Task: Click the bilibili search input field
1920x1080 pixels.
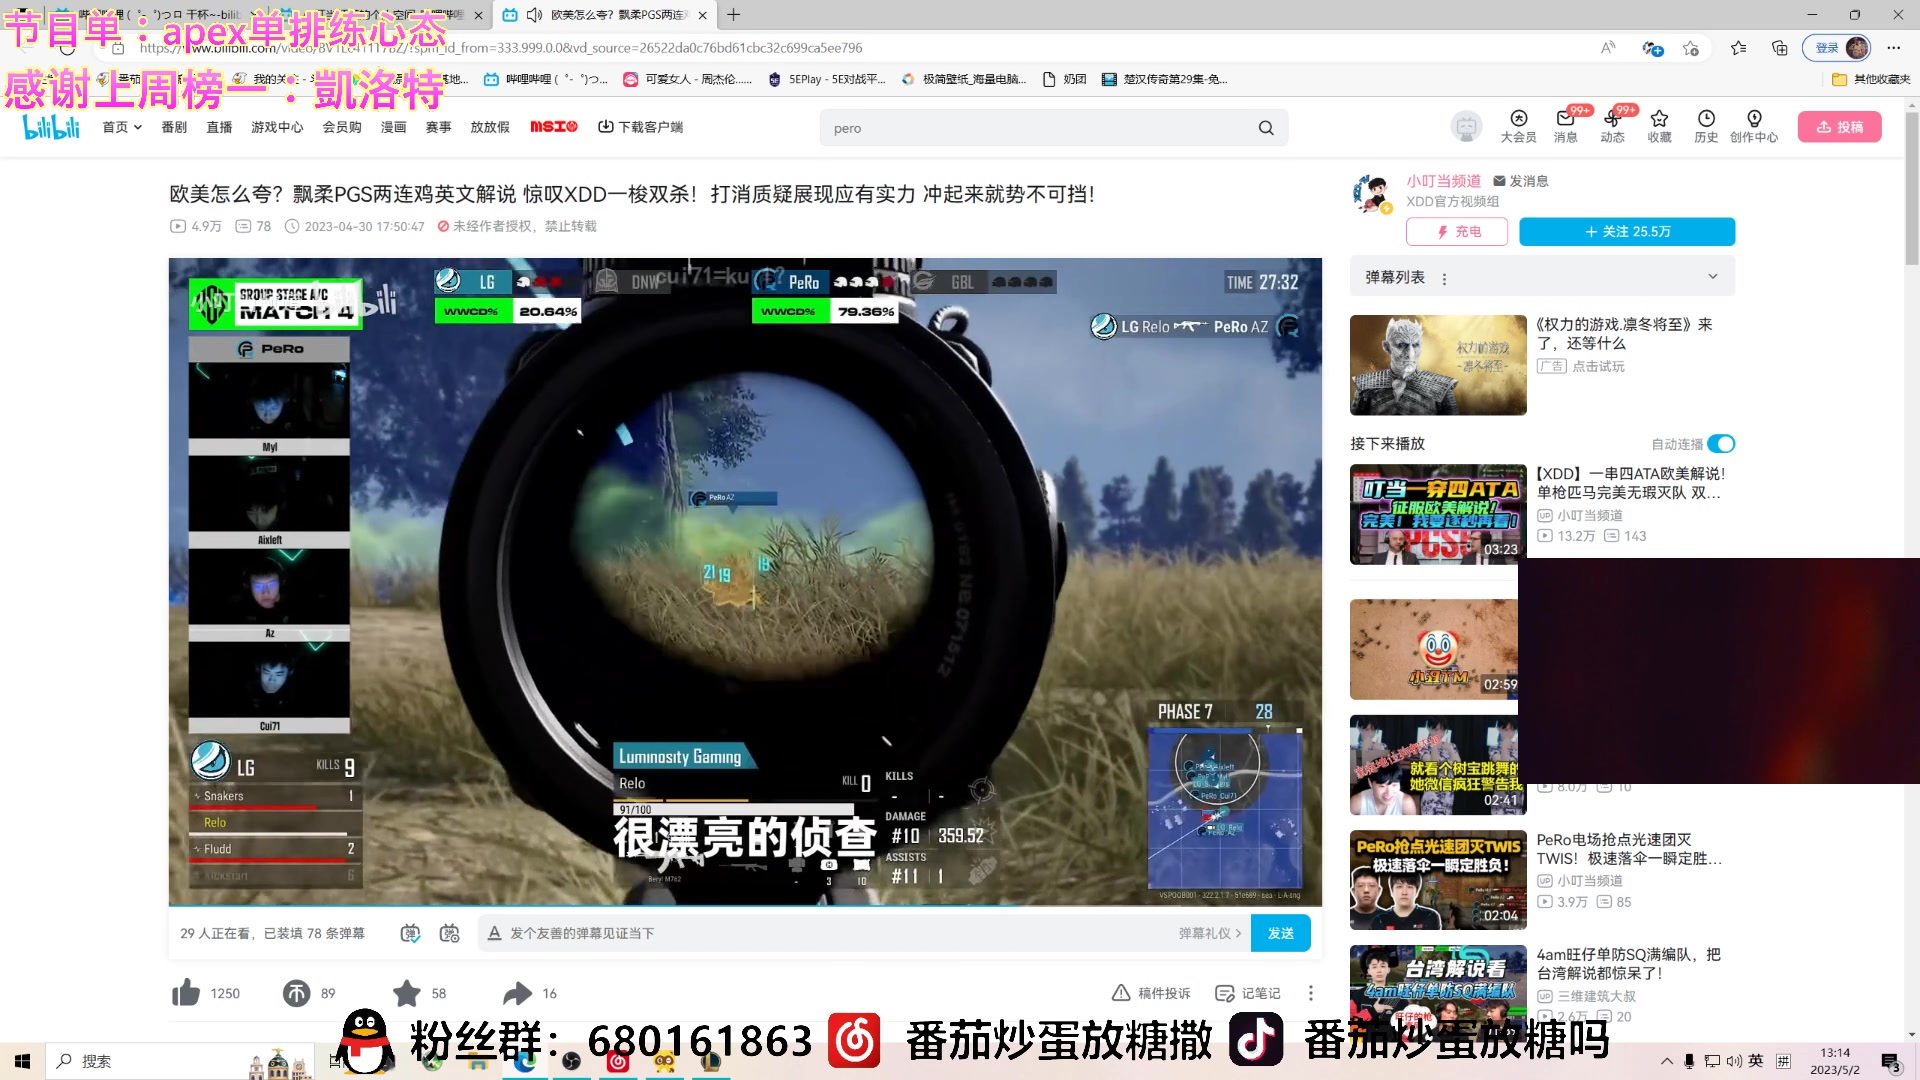Action: [1040, 128]
